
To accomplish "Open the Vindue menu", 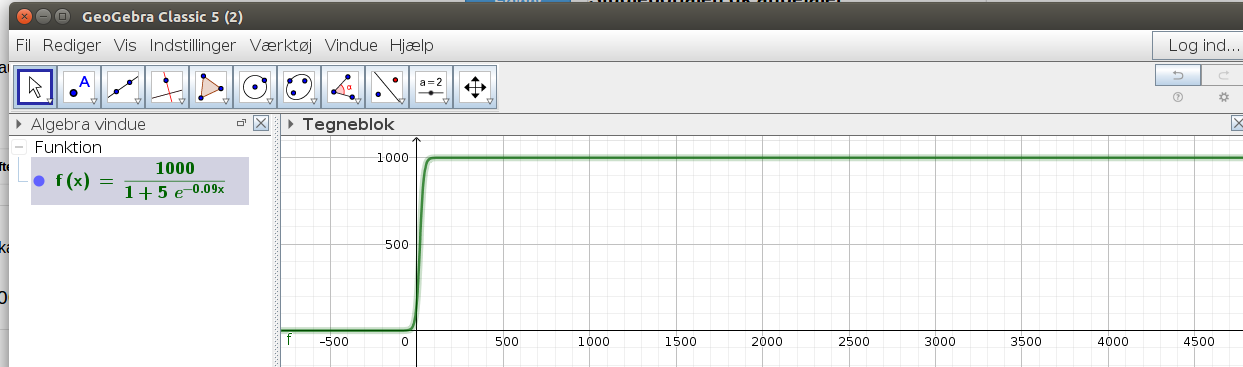I will pyautogui.click(x=352, y=45).
